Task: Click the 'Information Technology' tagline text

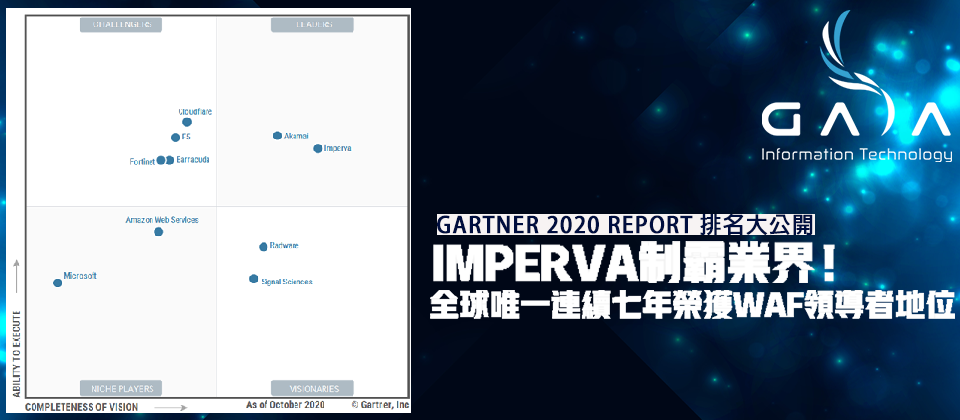Action: [857, 155]
